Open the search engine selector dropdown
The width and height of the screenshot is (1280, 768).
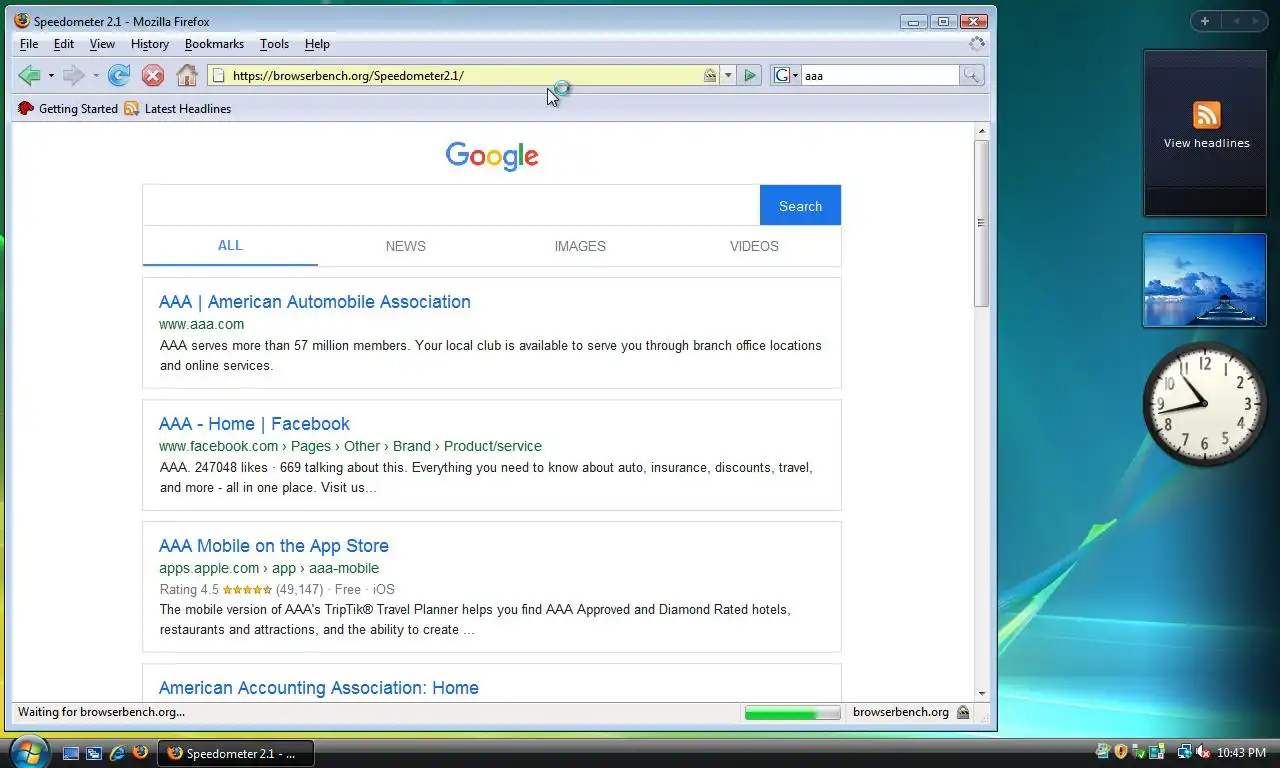(786, 75)
